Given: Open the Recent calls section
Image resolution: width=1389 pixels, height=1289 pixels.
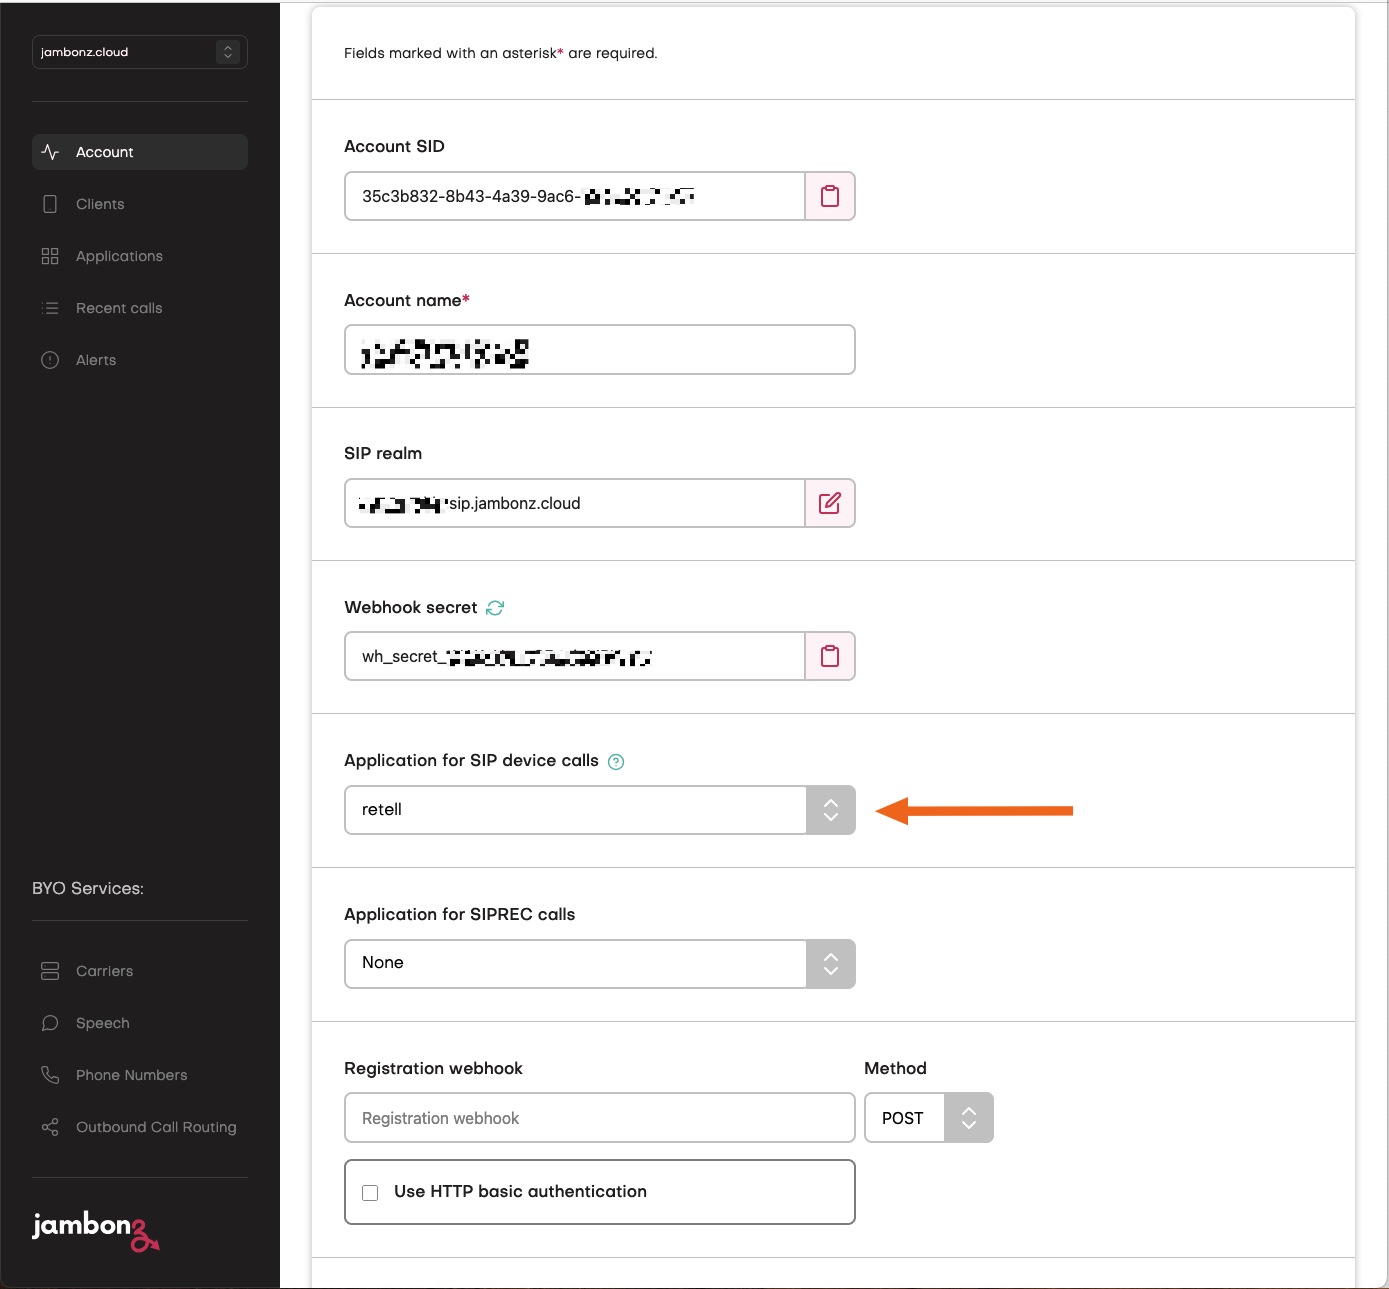Looking at the screenshot, I should click(118, 308).
